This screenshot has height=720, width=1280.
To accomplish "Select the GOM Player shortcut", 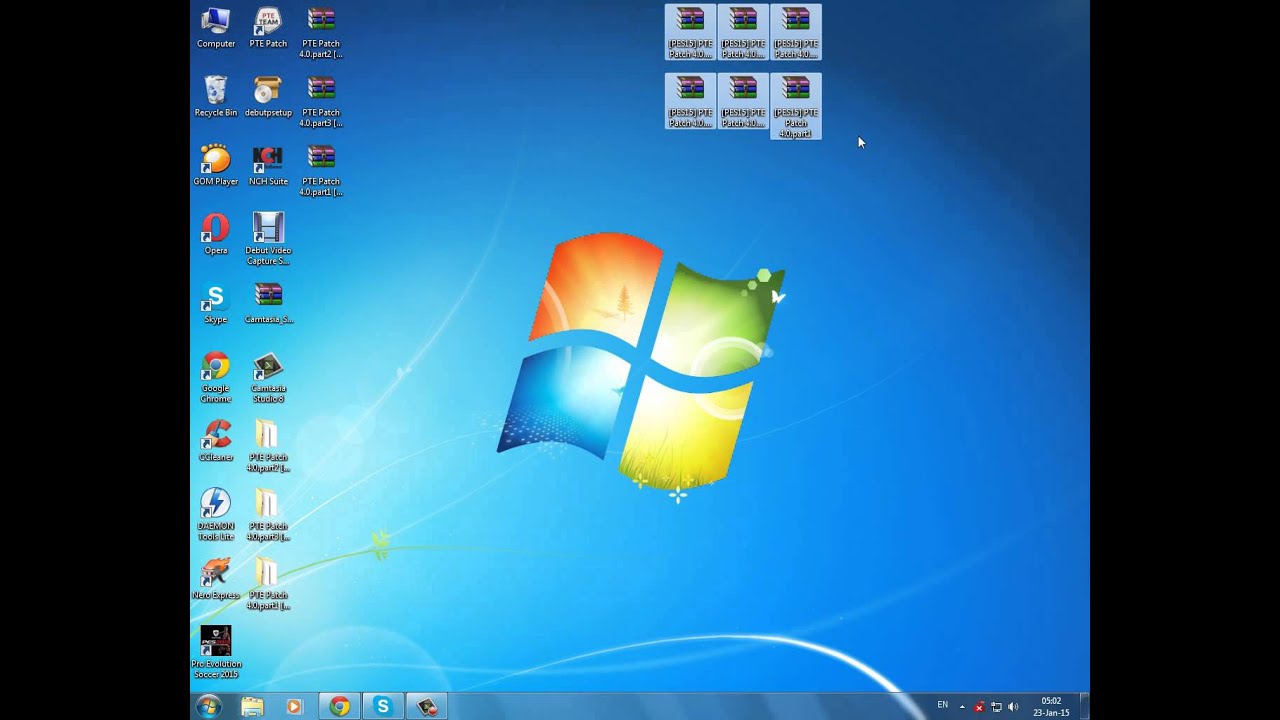I will pos(216,166).
